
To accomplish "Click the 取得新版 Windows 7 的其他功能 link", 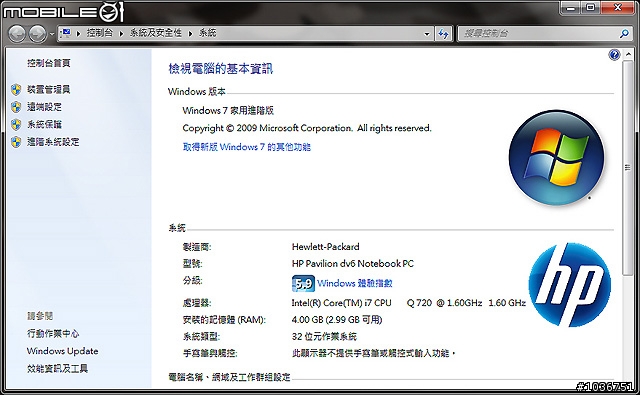I will pyautogui.click(x=247, y=147).
